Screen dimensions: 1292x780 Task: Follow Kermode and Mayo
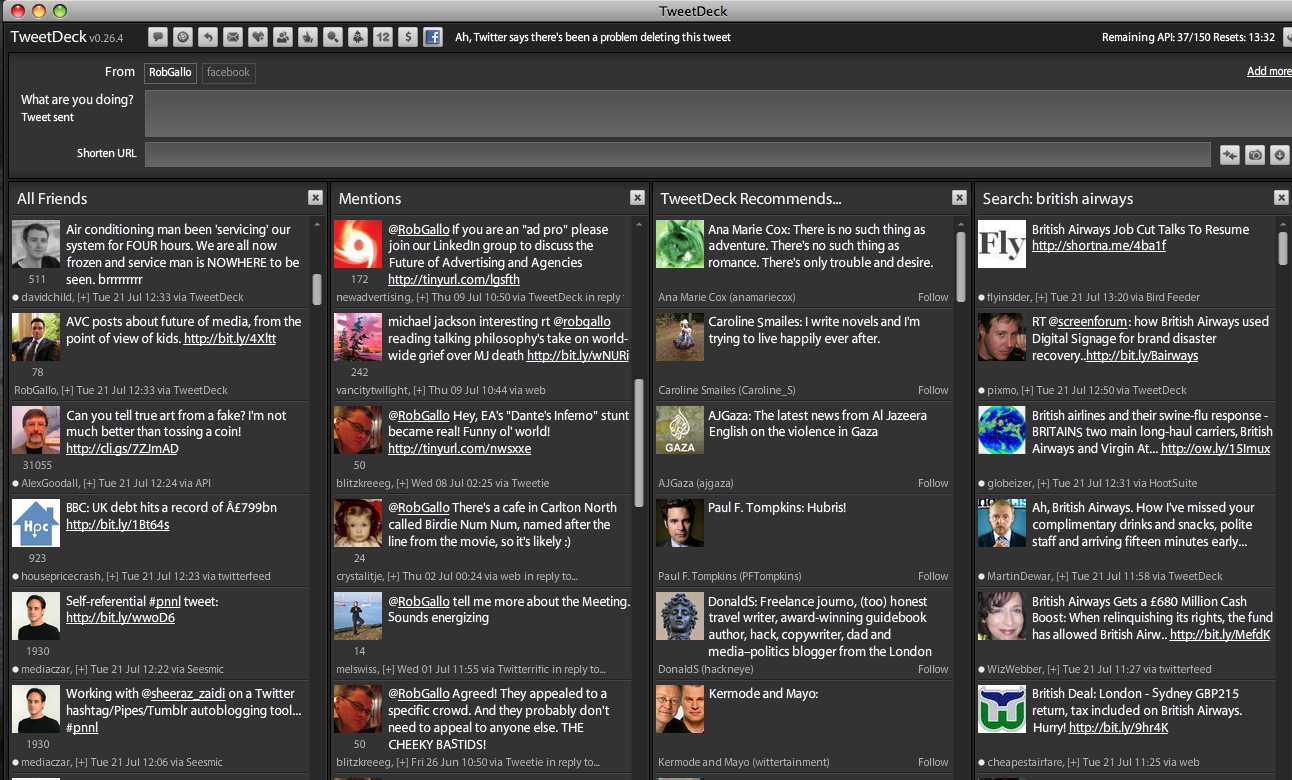pos(933,762)
